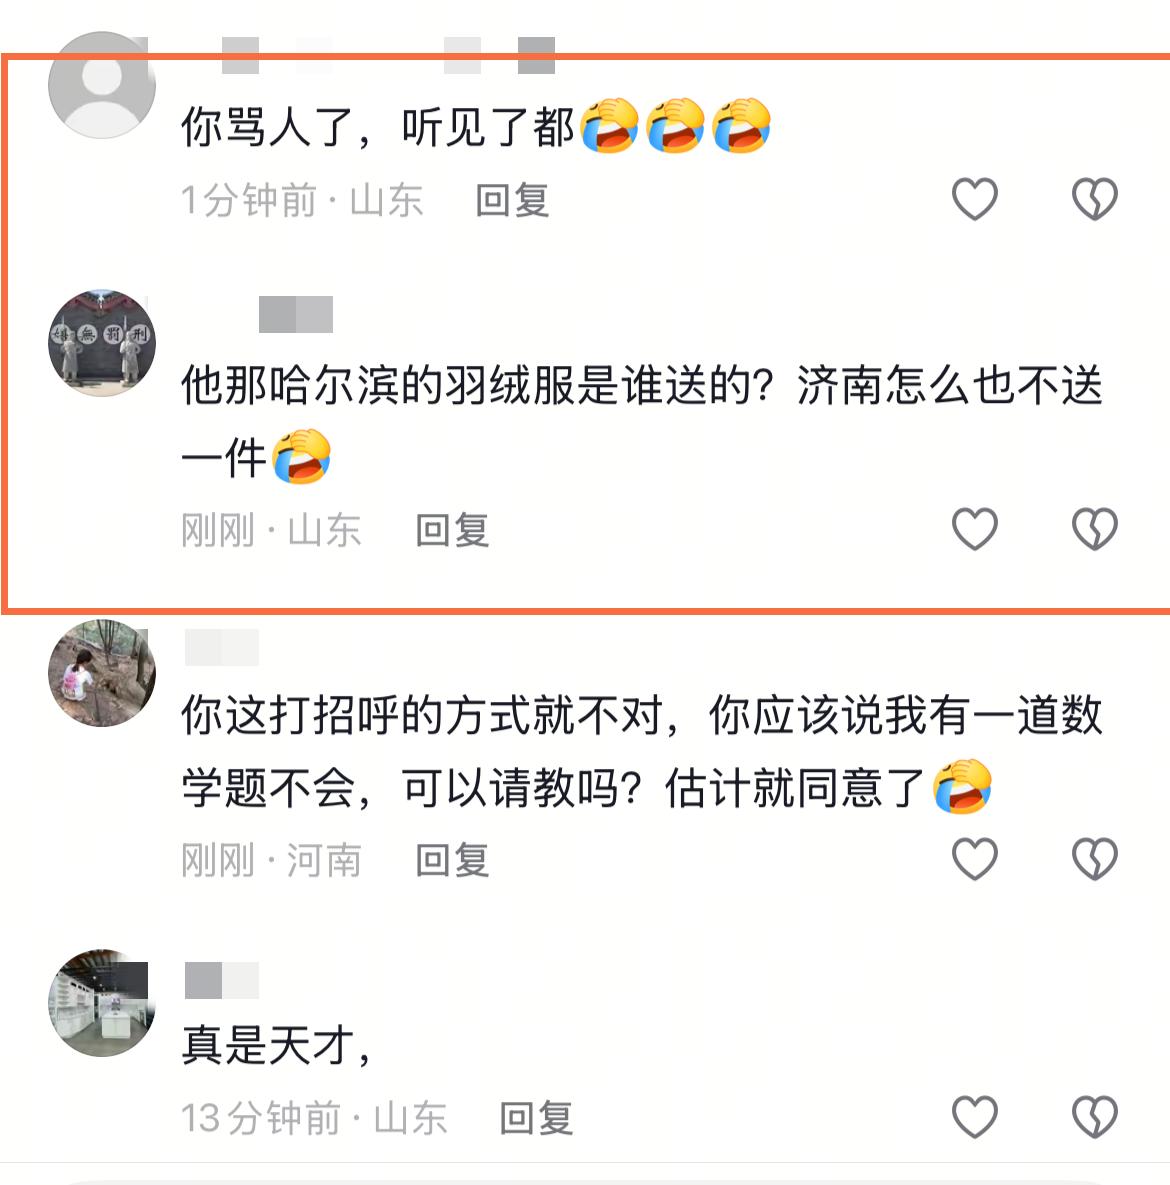The image size is (1170, 1185).
Task: Dislike the comment '你骂人了，听见了都'
Action: (x=1094, y=199)
